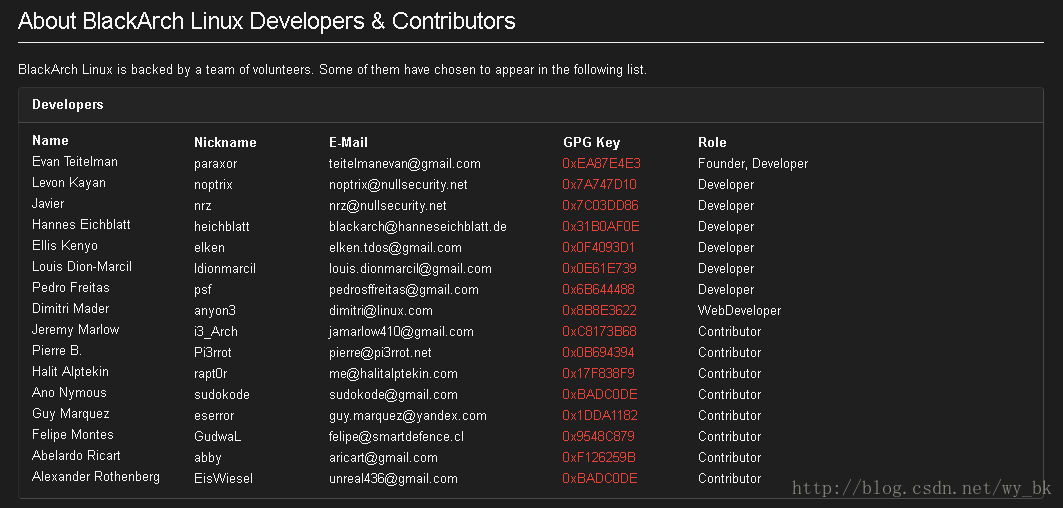Click email jamarlow410@gmail.com
The height and width of the screenshot is (508, 1063).
pyautogui.click(x=401, y=332)
